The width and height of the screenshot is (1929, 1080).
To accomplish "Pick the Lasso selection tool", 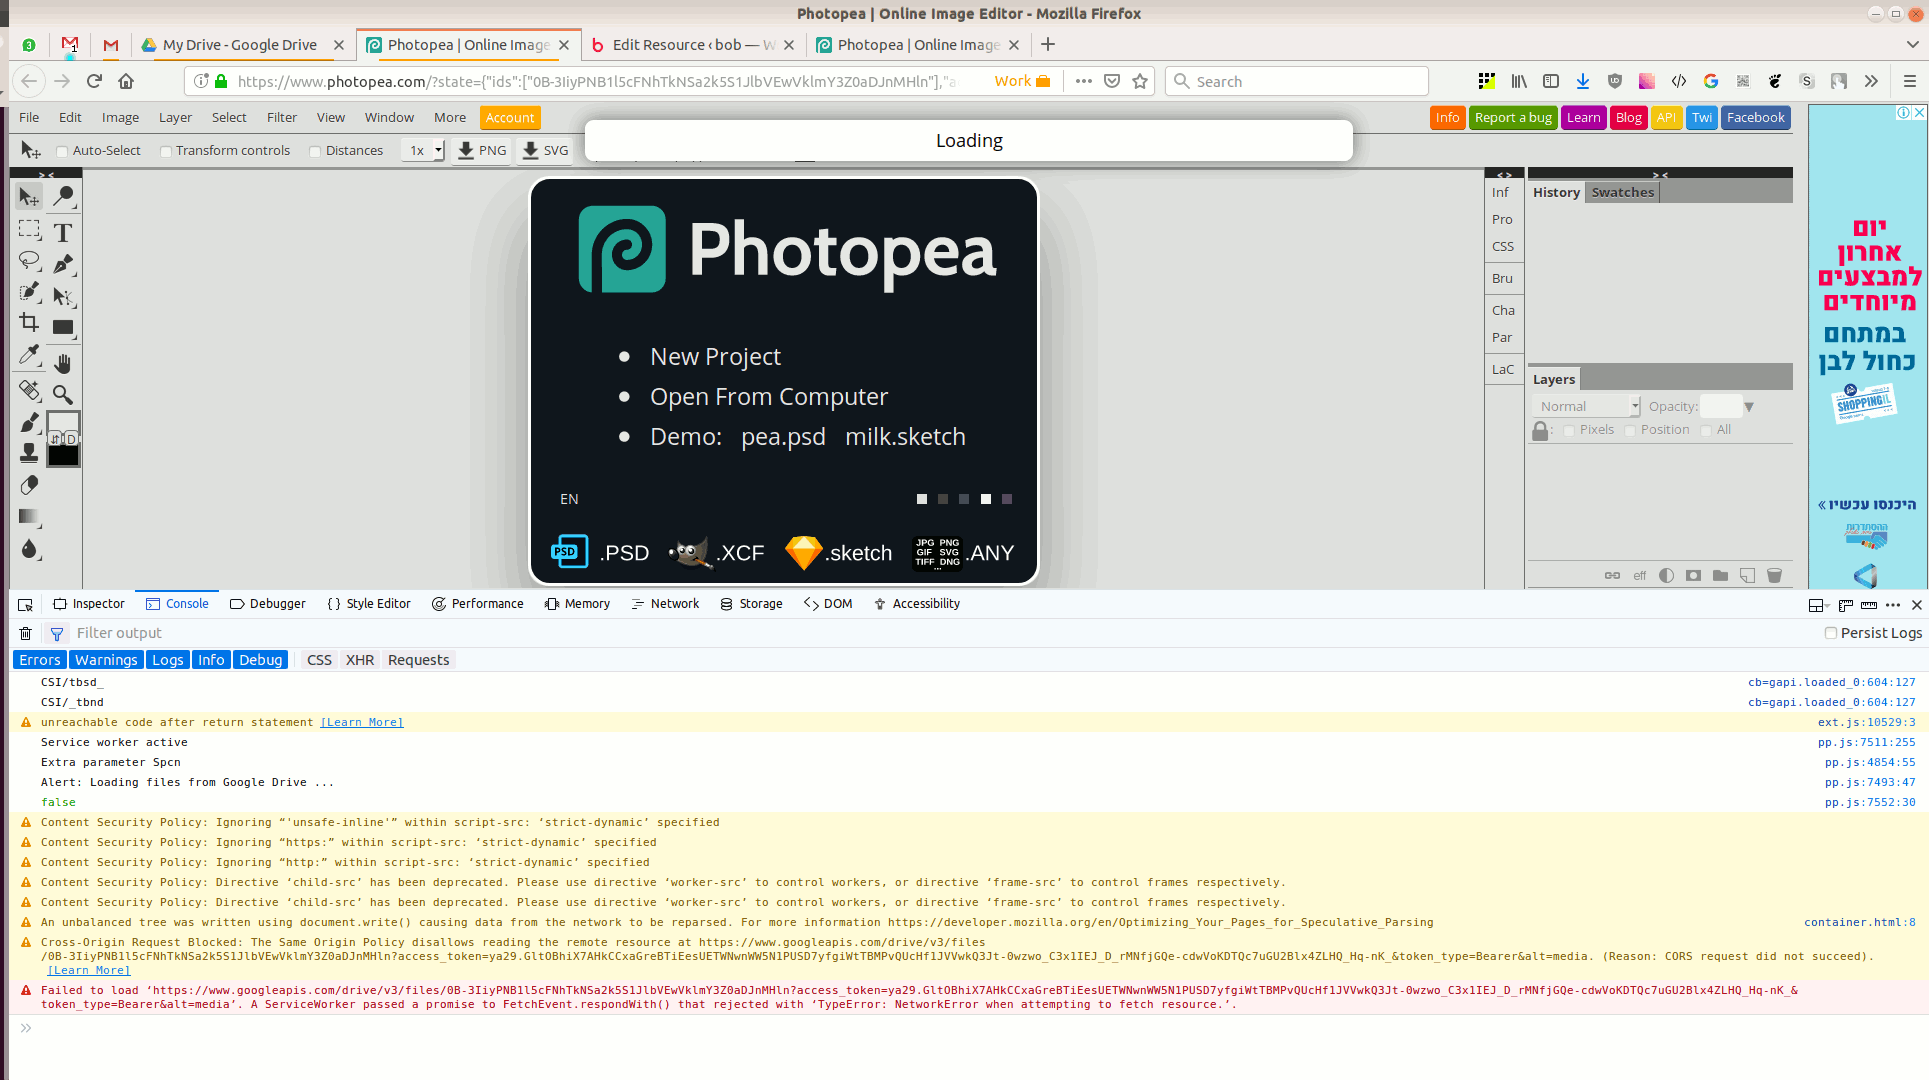I will click(29, 262).
